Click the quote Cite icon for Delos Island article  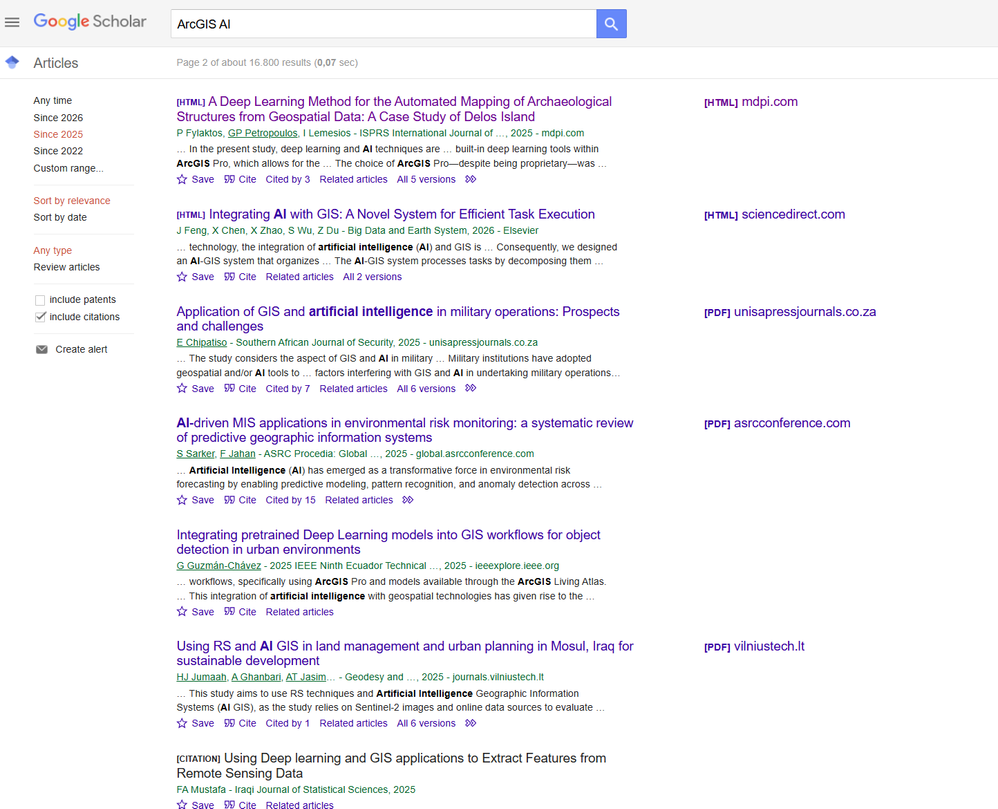(229, 179)
